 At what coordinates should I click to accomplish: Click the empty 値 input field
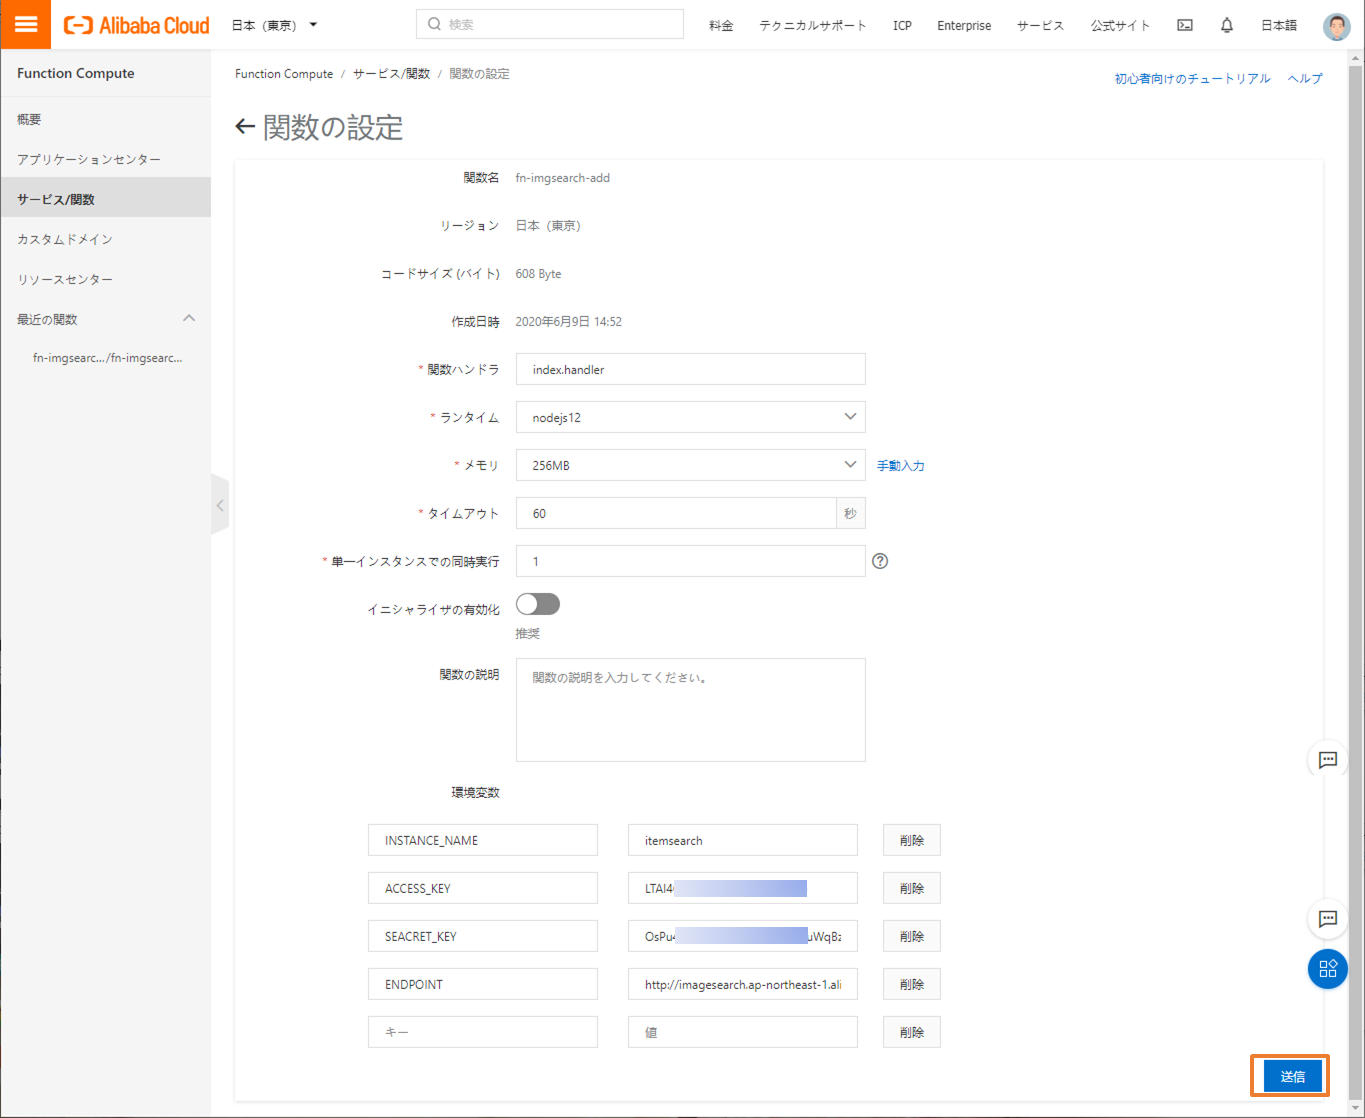point(743,1032)
